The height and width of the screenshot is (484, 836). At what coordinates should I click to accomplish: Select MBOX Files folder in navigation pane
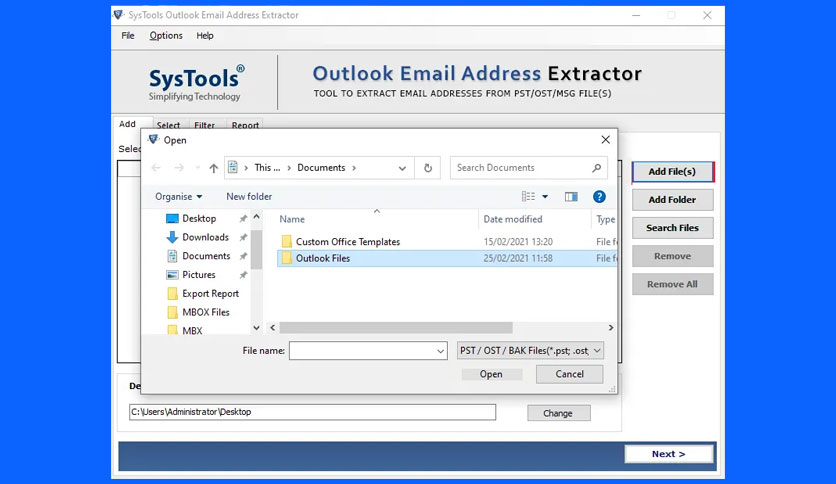point(205,312)
